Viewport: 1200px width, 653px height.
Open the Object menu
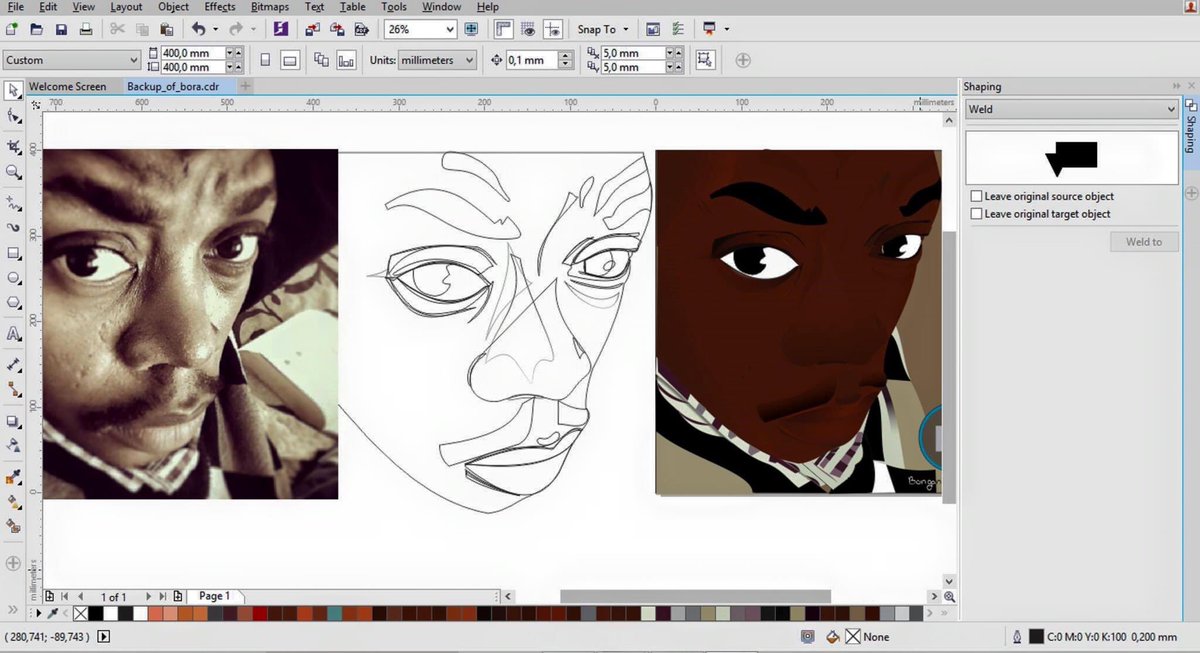(173, 7)
